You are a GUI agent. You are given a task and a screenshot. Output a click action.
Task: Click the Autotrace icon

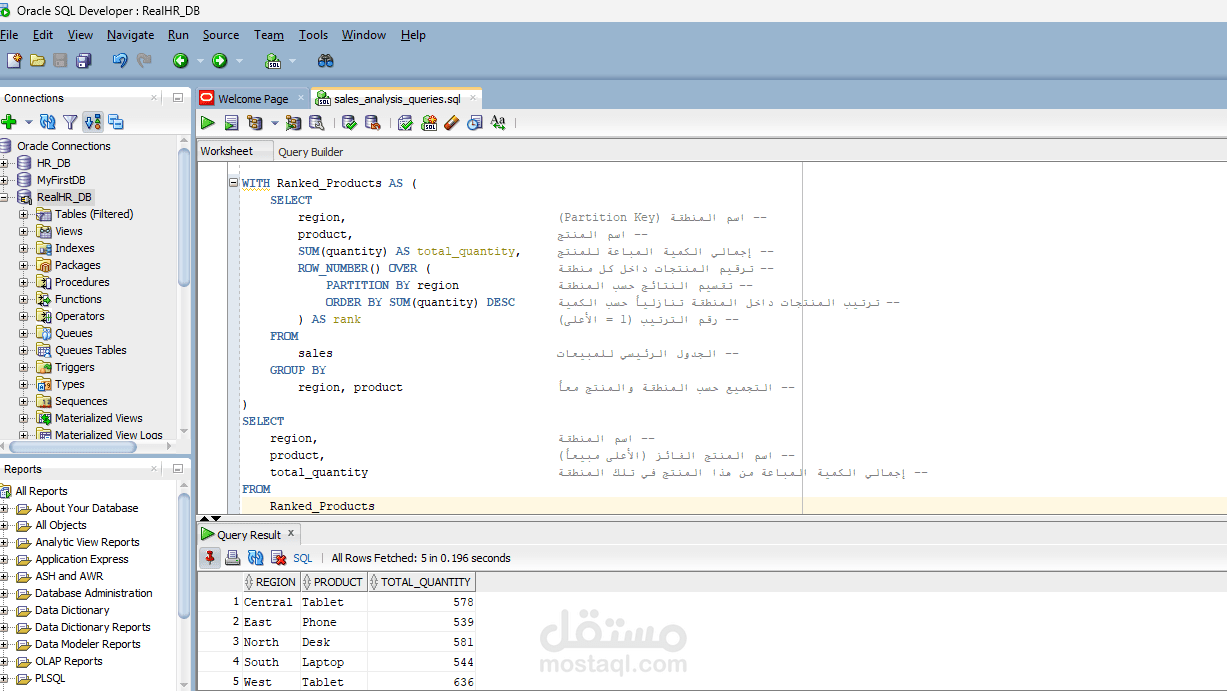point(293,123)
